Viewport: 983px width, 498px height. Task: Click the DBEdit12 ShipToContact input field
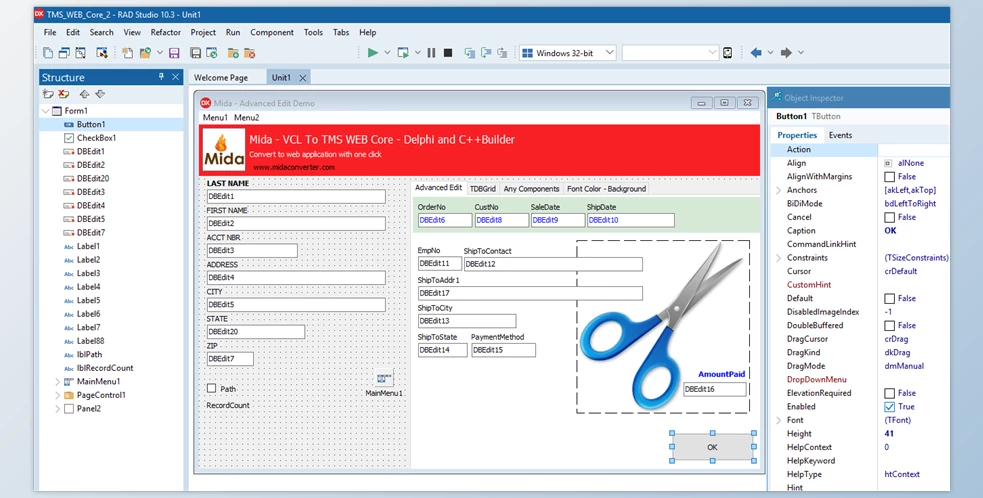(553, 264)
